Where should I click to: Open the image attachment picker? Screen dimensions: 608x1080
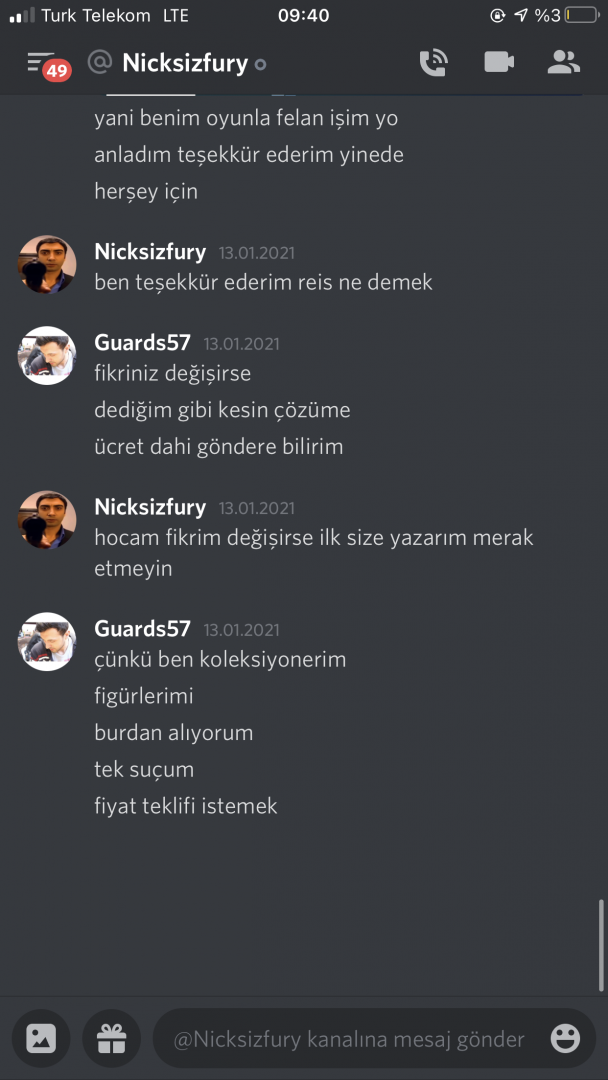tap(41, 1038)
